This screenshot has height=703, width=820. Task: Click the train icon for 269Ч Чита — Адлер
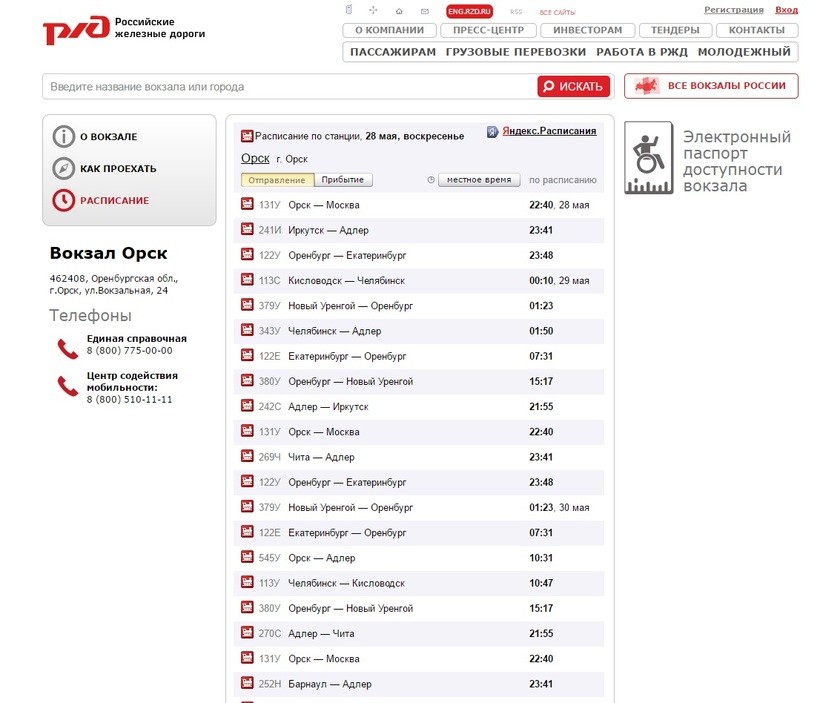[x=247, y=456]
